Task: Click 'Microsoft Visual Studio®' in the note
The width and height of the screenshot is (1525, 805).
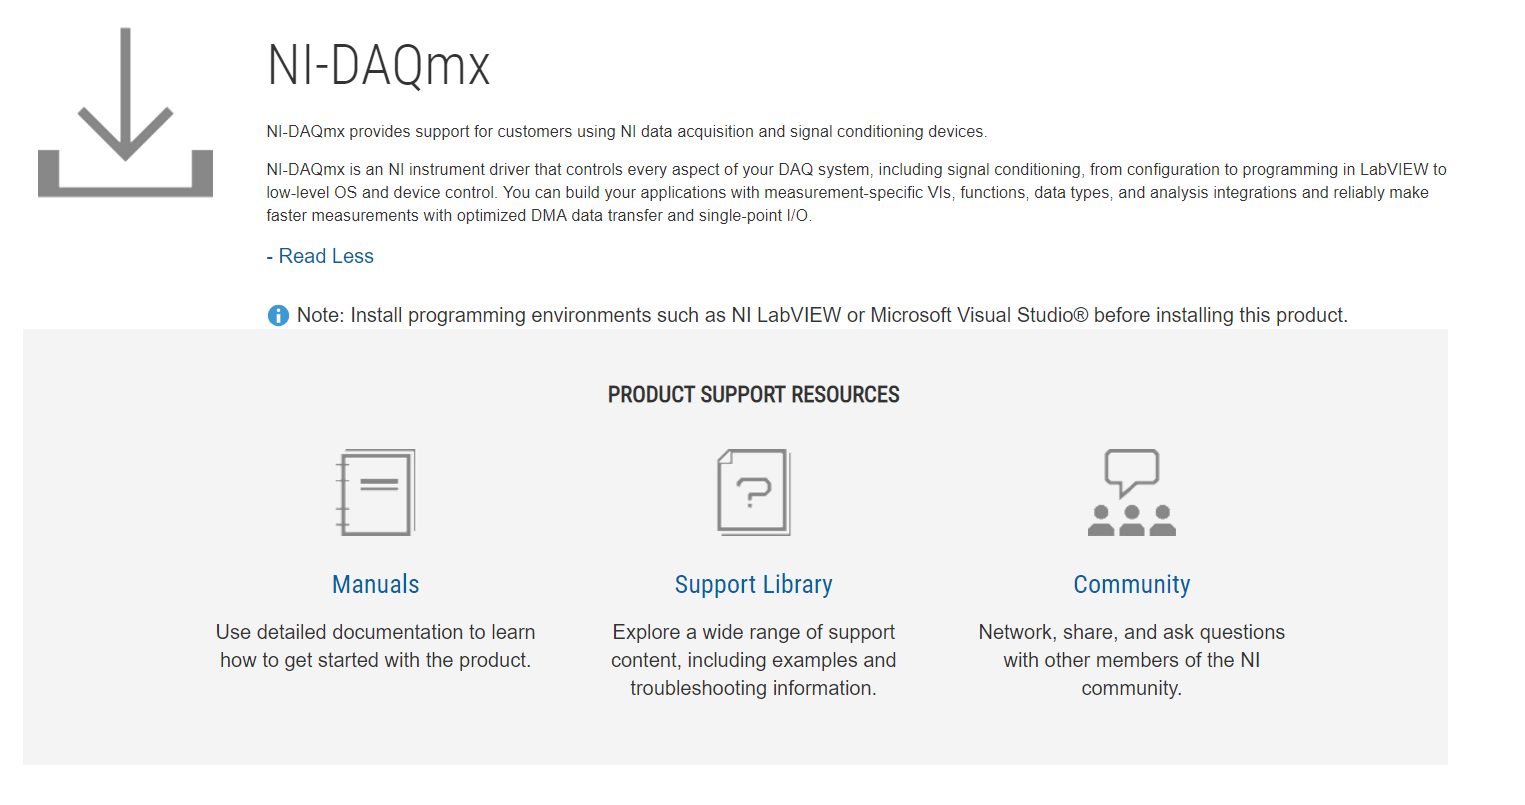Action: (978, 316)
